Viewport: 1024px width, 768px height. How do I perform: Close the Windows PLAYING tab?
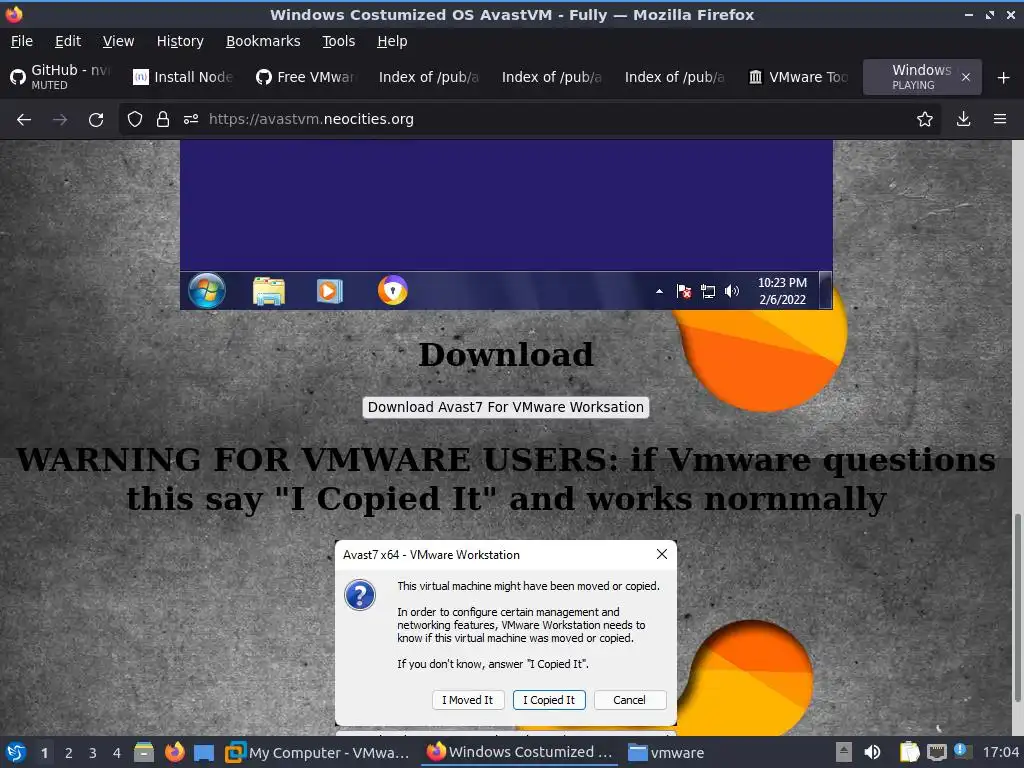966,78
